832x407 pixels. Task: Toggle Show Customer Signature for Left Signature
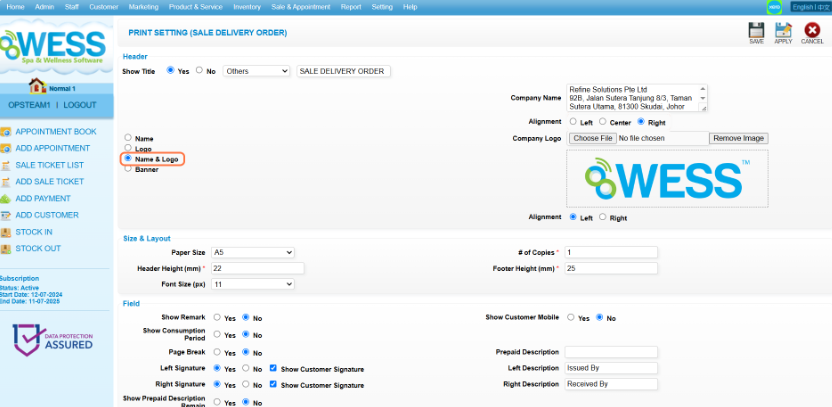point(274,369)
